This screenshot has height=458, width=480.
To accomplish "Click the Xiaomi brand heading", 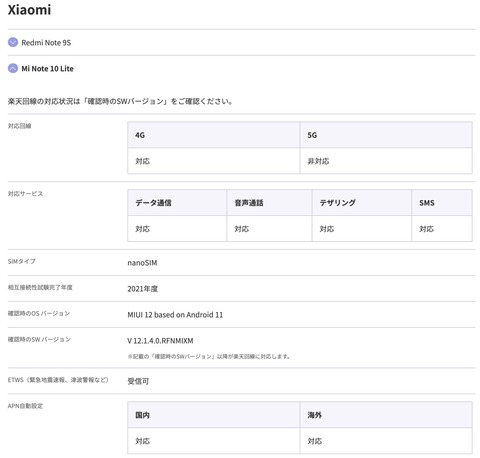I will click(29, 10).
